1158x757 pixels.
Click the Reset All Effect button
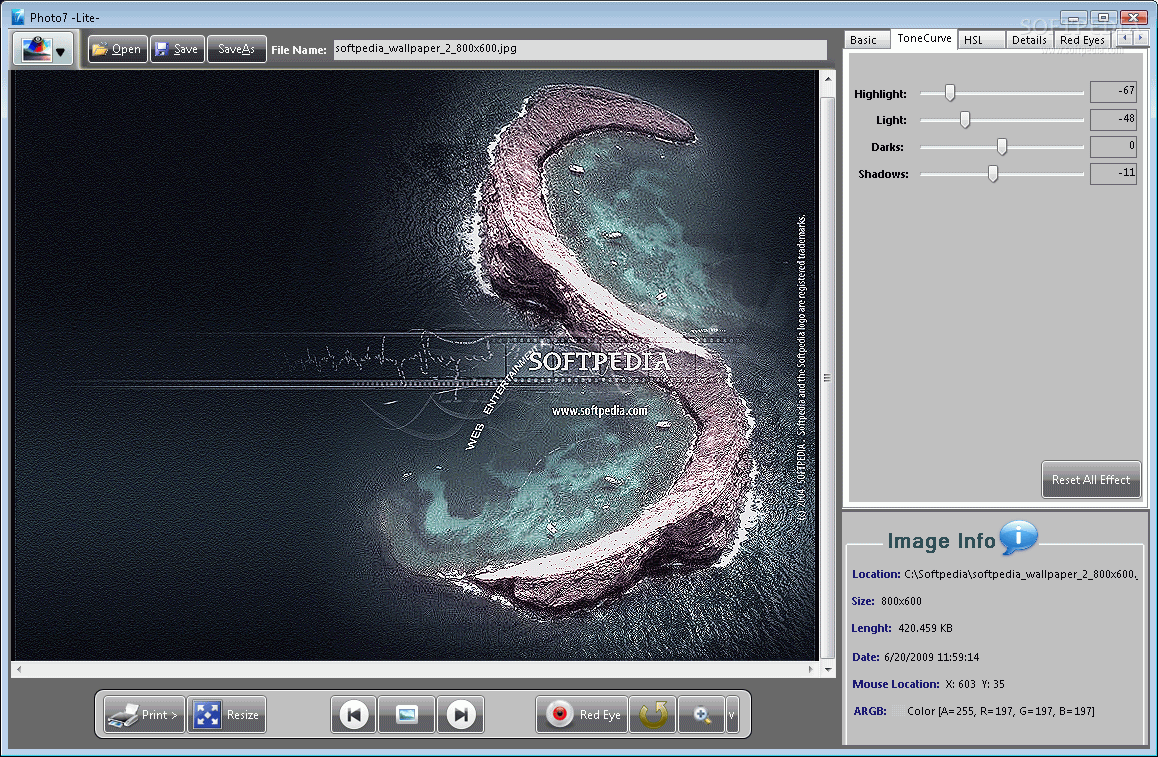coord(1091,480)
